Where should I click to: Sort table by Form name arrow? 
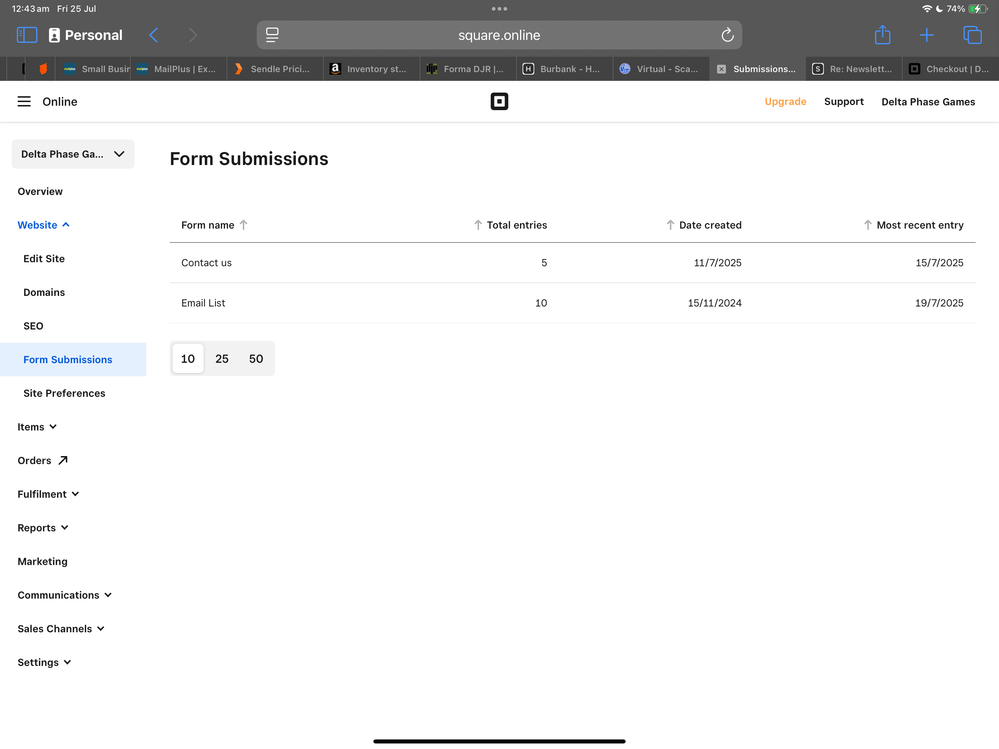243,225
